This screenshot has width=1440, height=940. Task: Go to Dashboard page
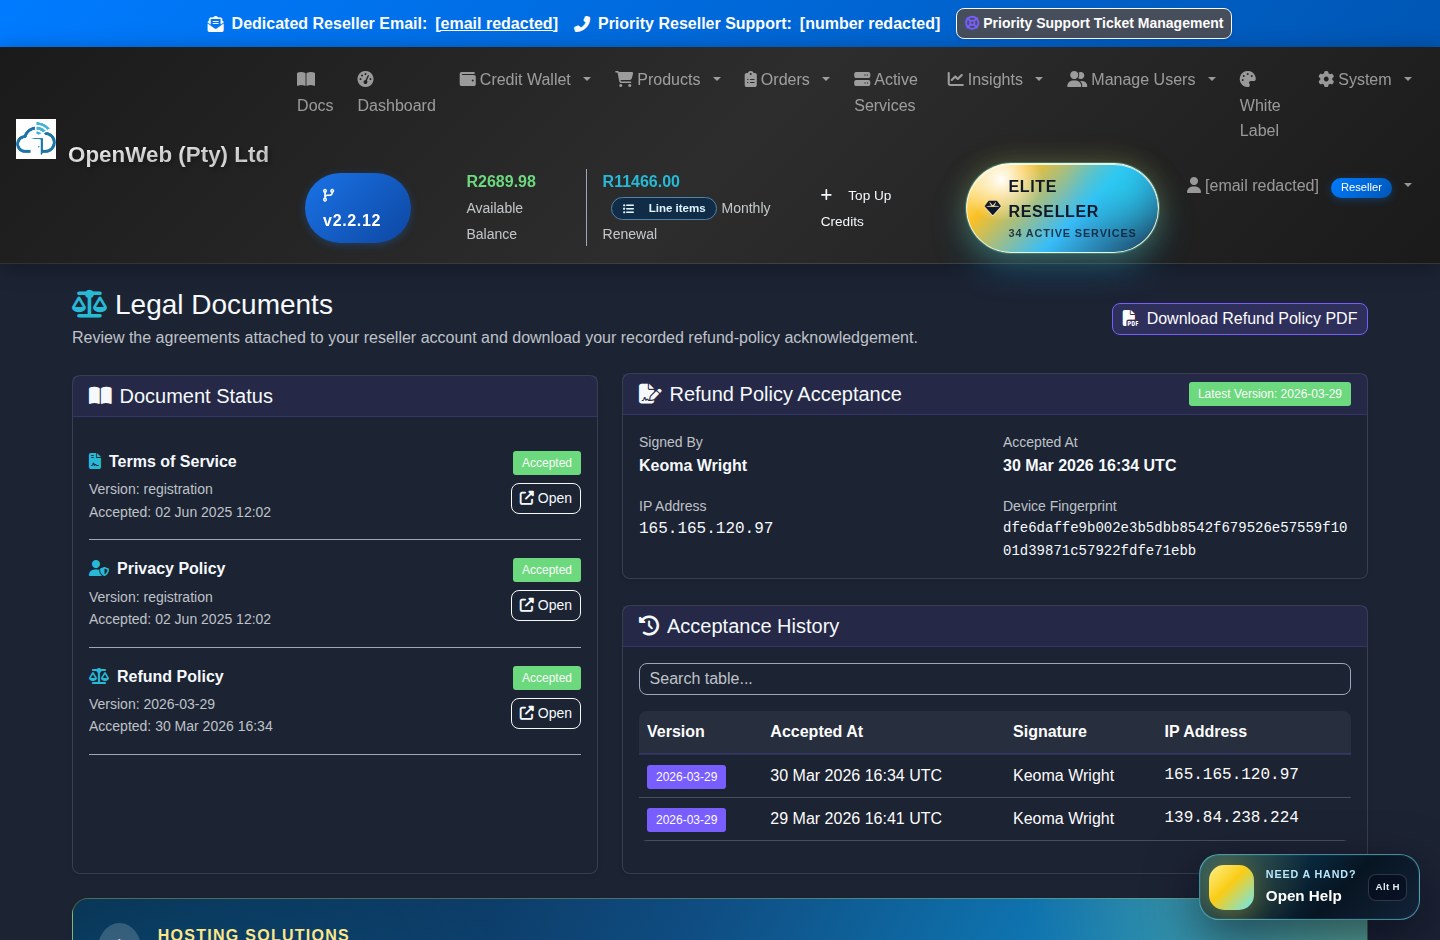396,92
